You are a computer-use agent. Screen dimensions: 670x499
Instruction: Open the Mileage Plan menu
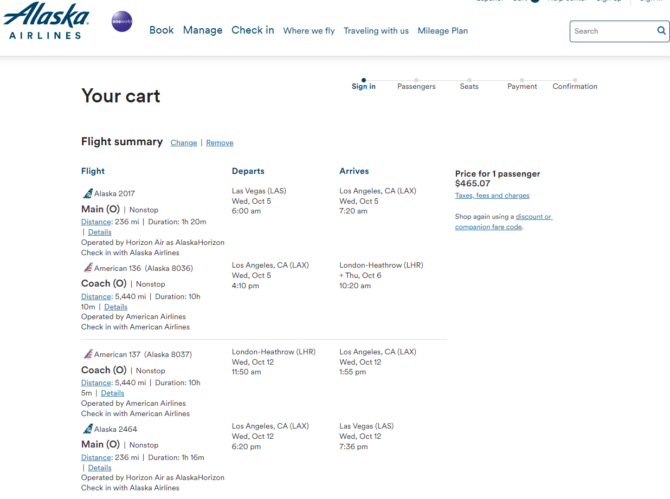pos(443,31)
